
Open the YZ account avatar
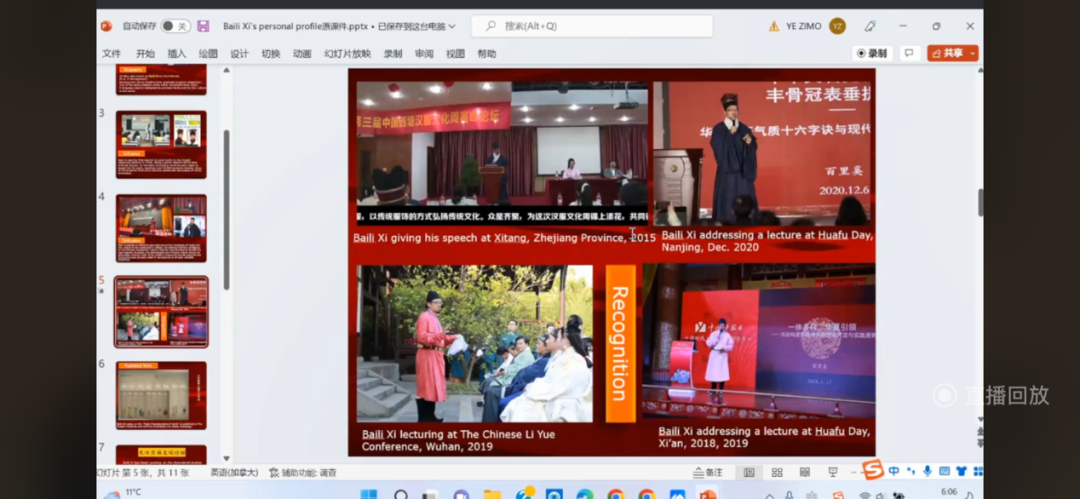(837, 26)
